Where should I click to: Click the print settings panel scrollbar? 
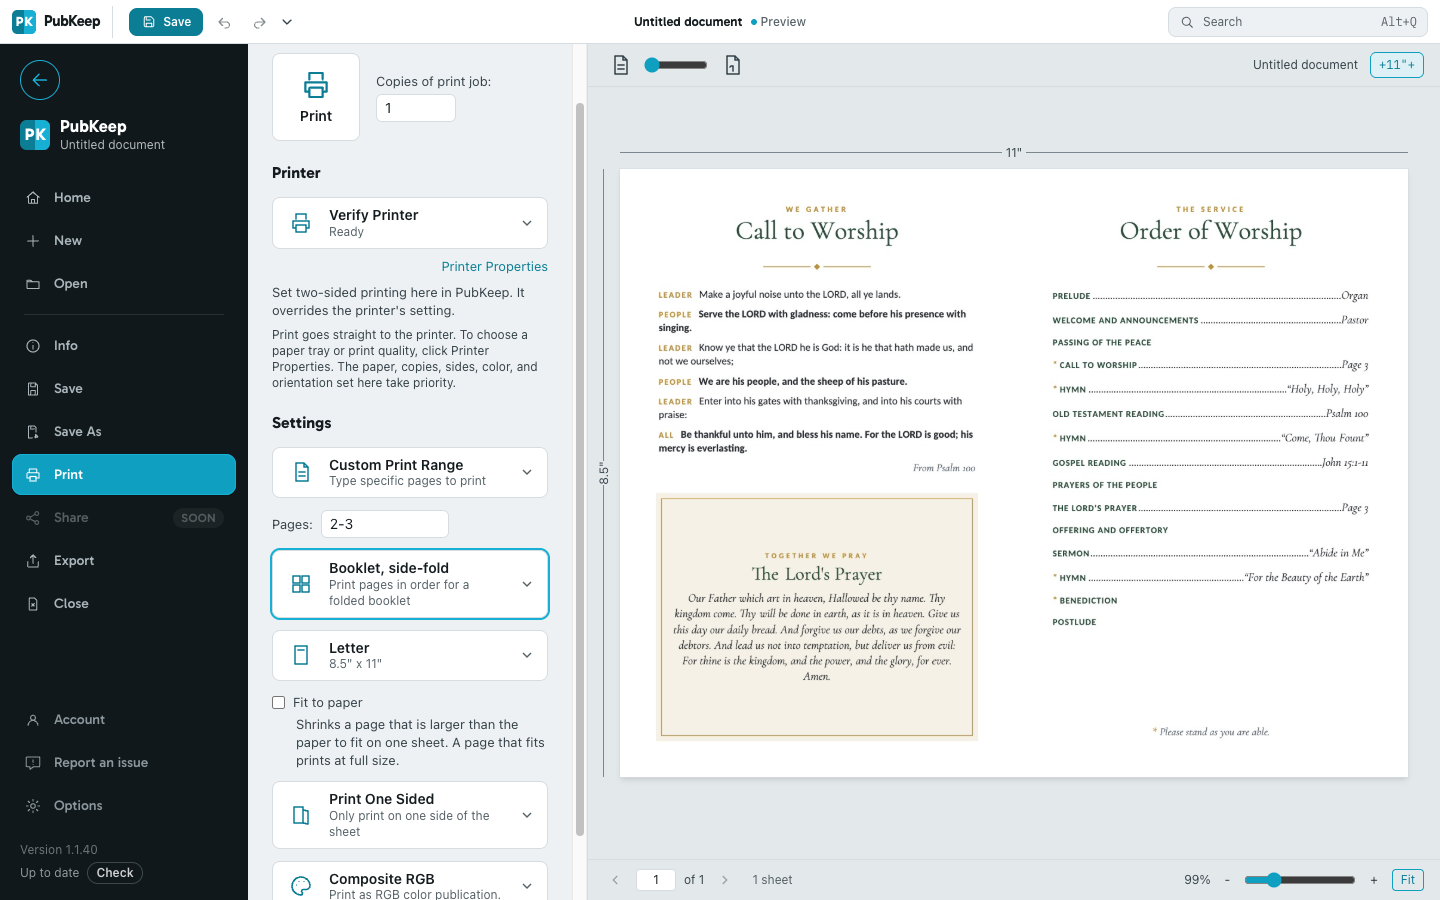click(x=580, y=468)
